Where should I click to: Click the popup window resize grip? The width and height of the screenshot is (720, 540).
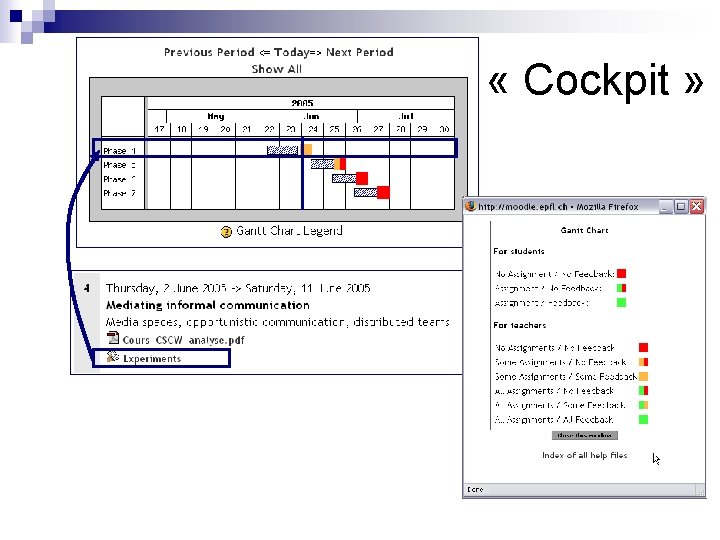point(701,492)
